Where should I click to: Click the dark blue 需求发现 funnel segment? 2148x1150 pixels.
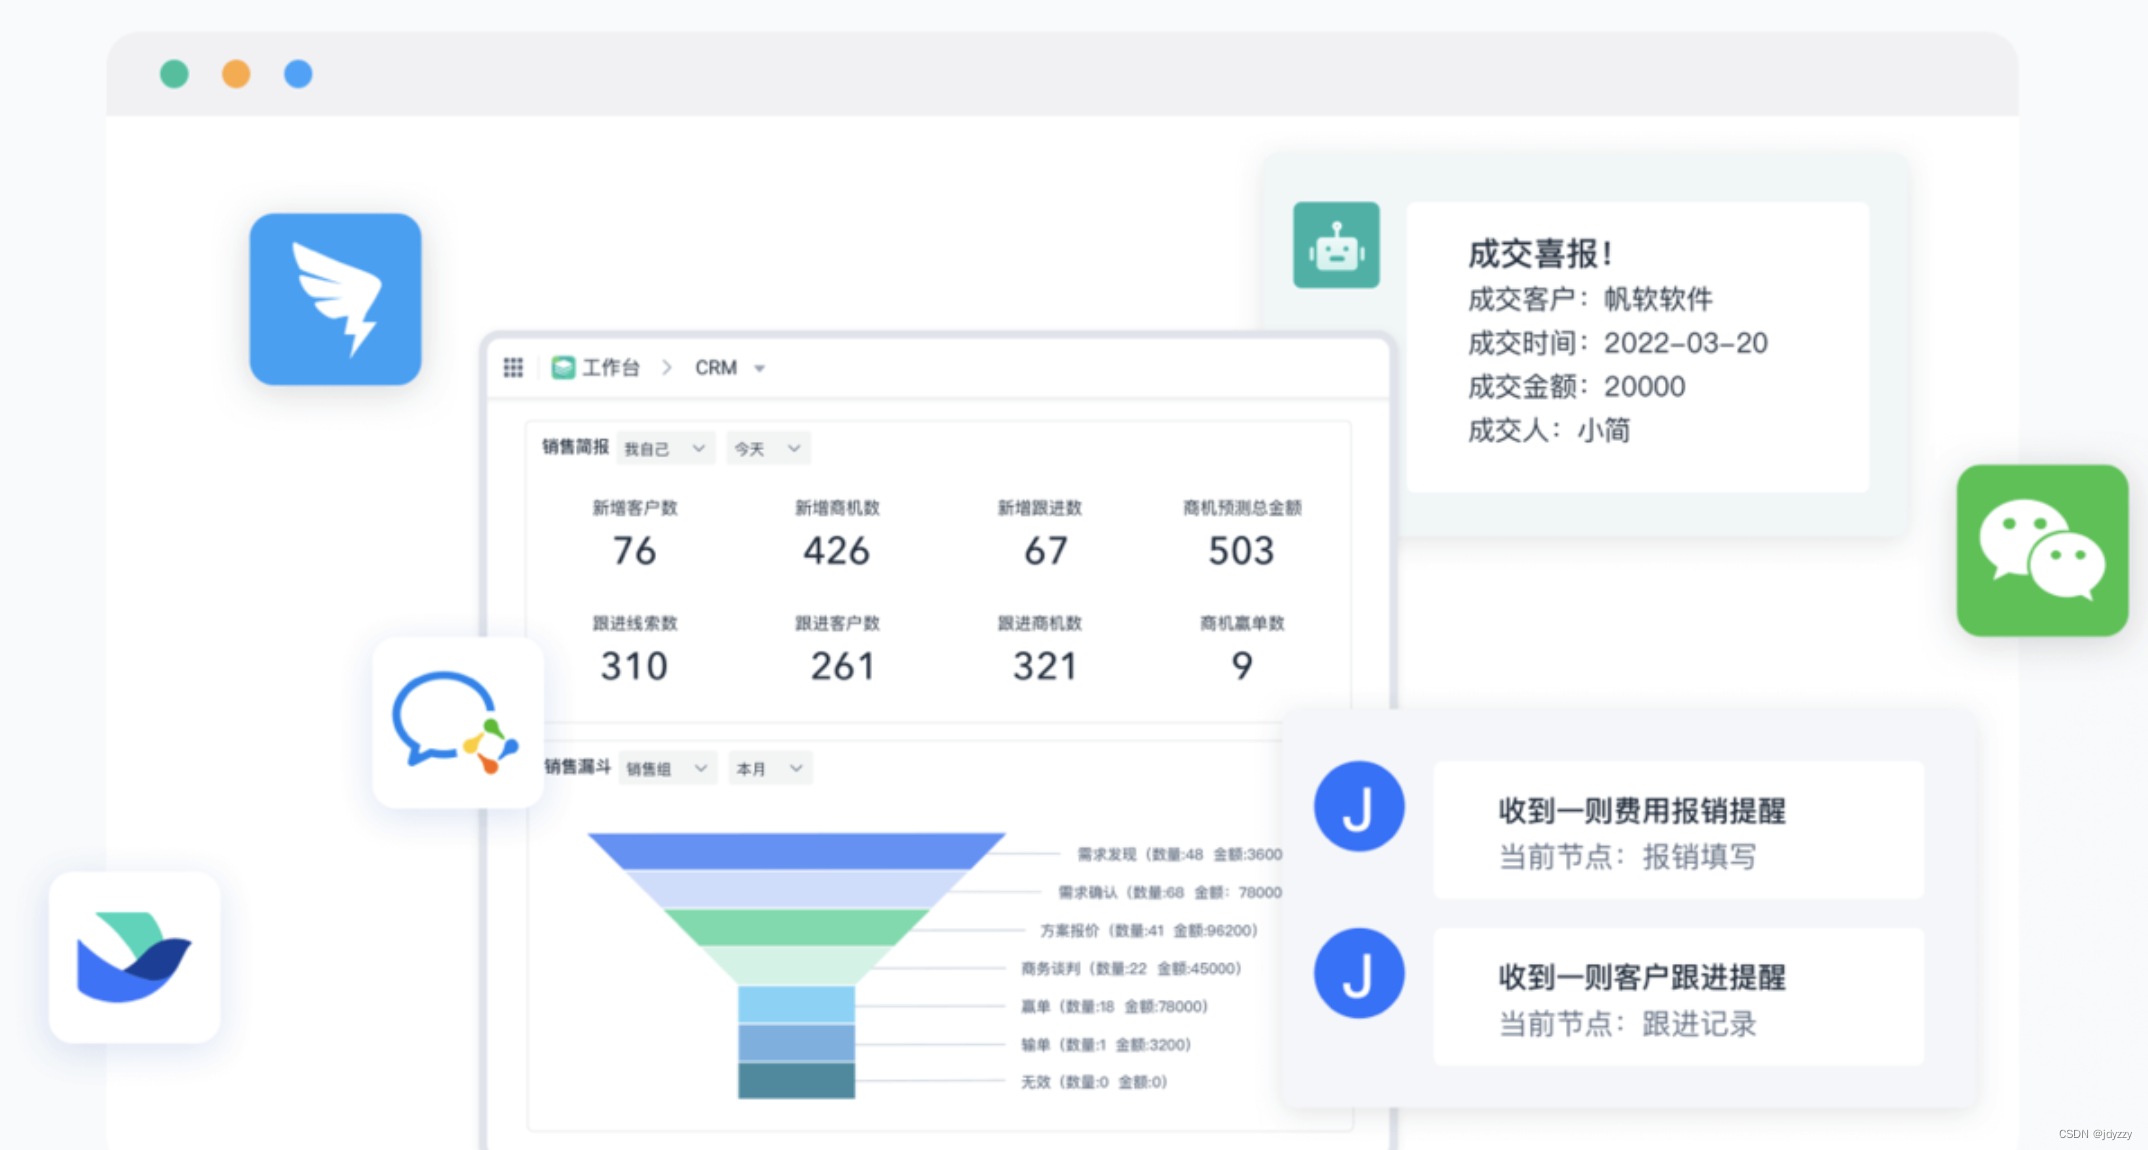(x=796, y=851)
